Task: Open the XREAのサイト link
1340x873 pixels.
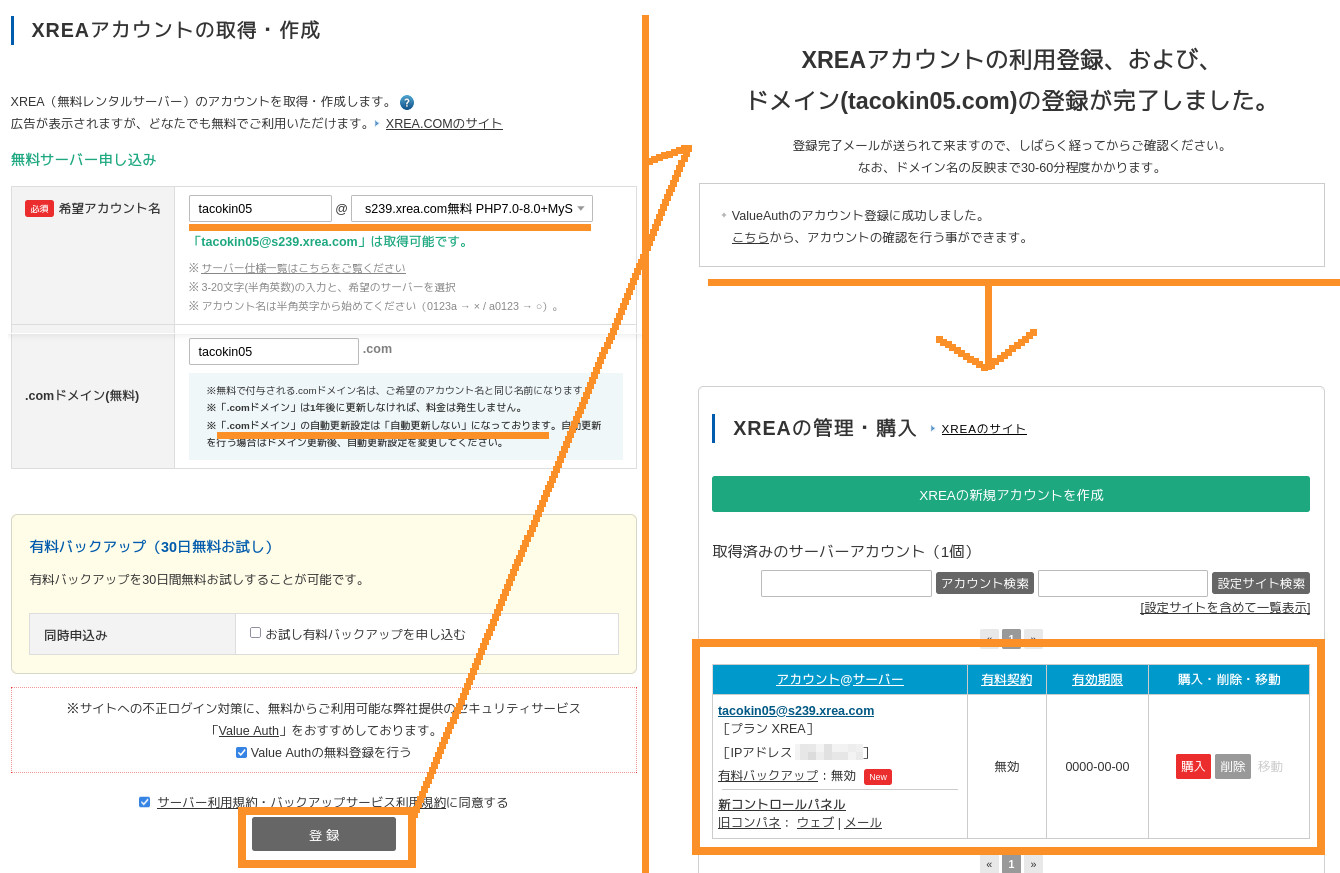Action: [x=984, y=428]
